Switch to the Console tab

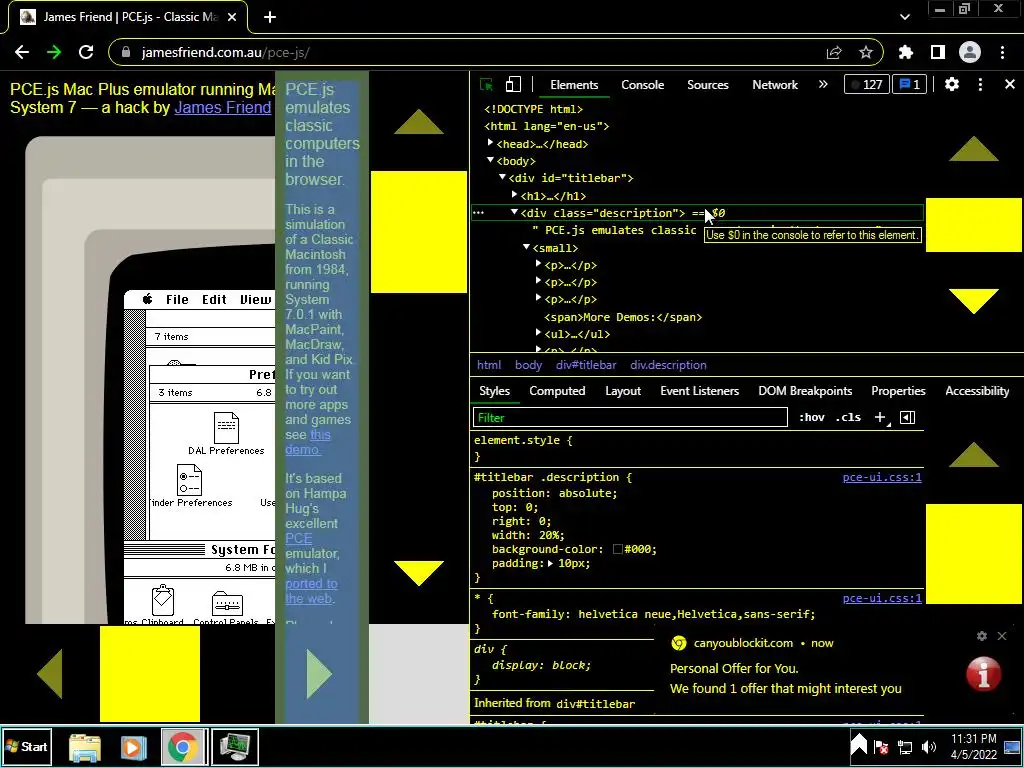pos(642,85)
